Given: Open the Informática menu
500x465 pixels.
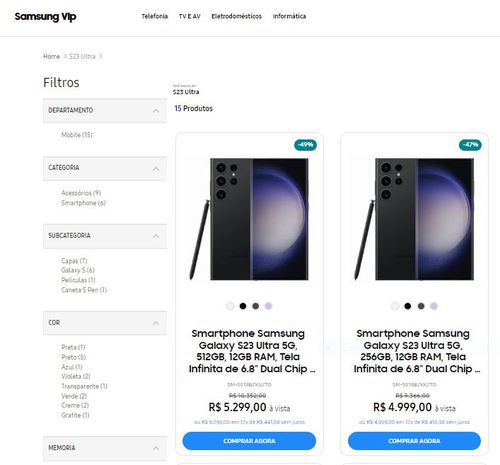Looking at the screenshot, I should coord(289,16).
